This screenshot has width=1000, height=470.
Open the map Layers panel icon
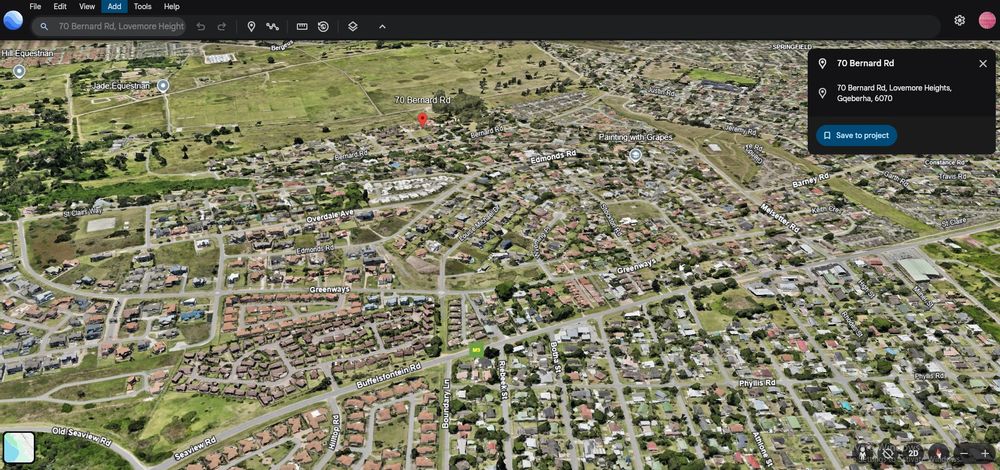tap(353, 26)
